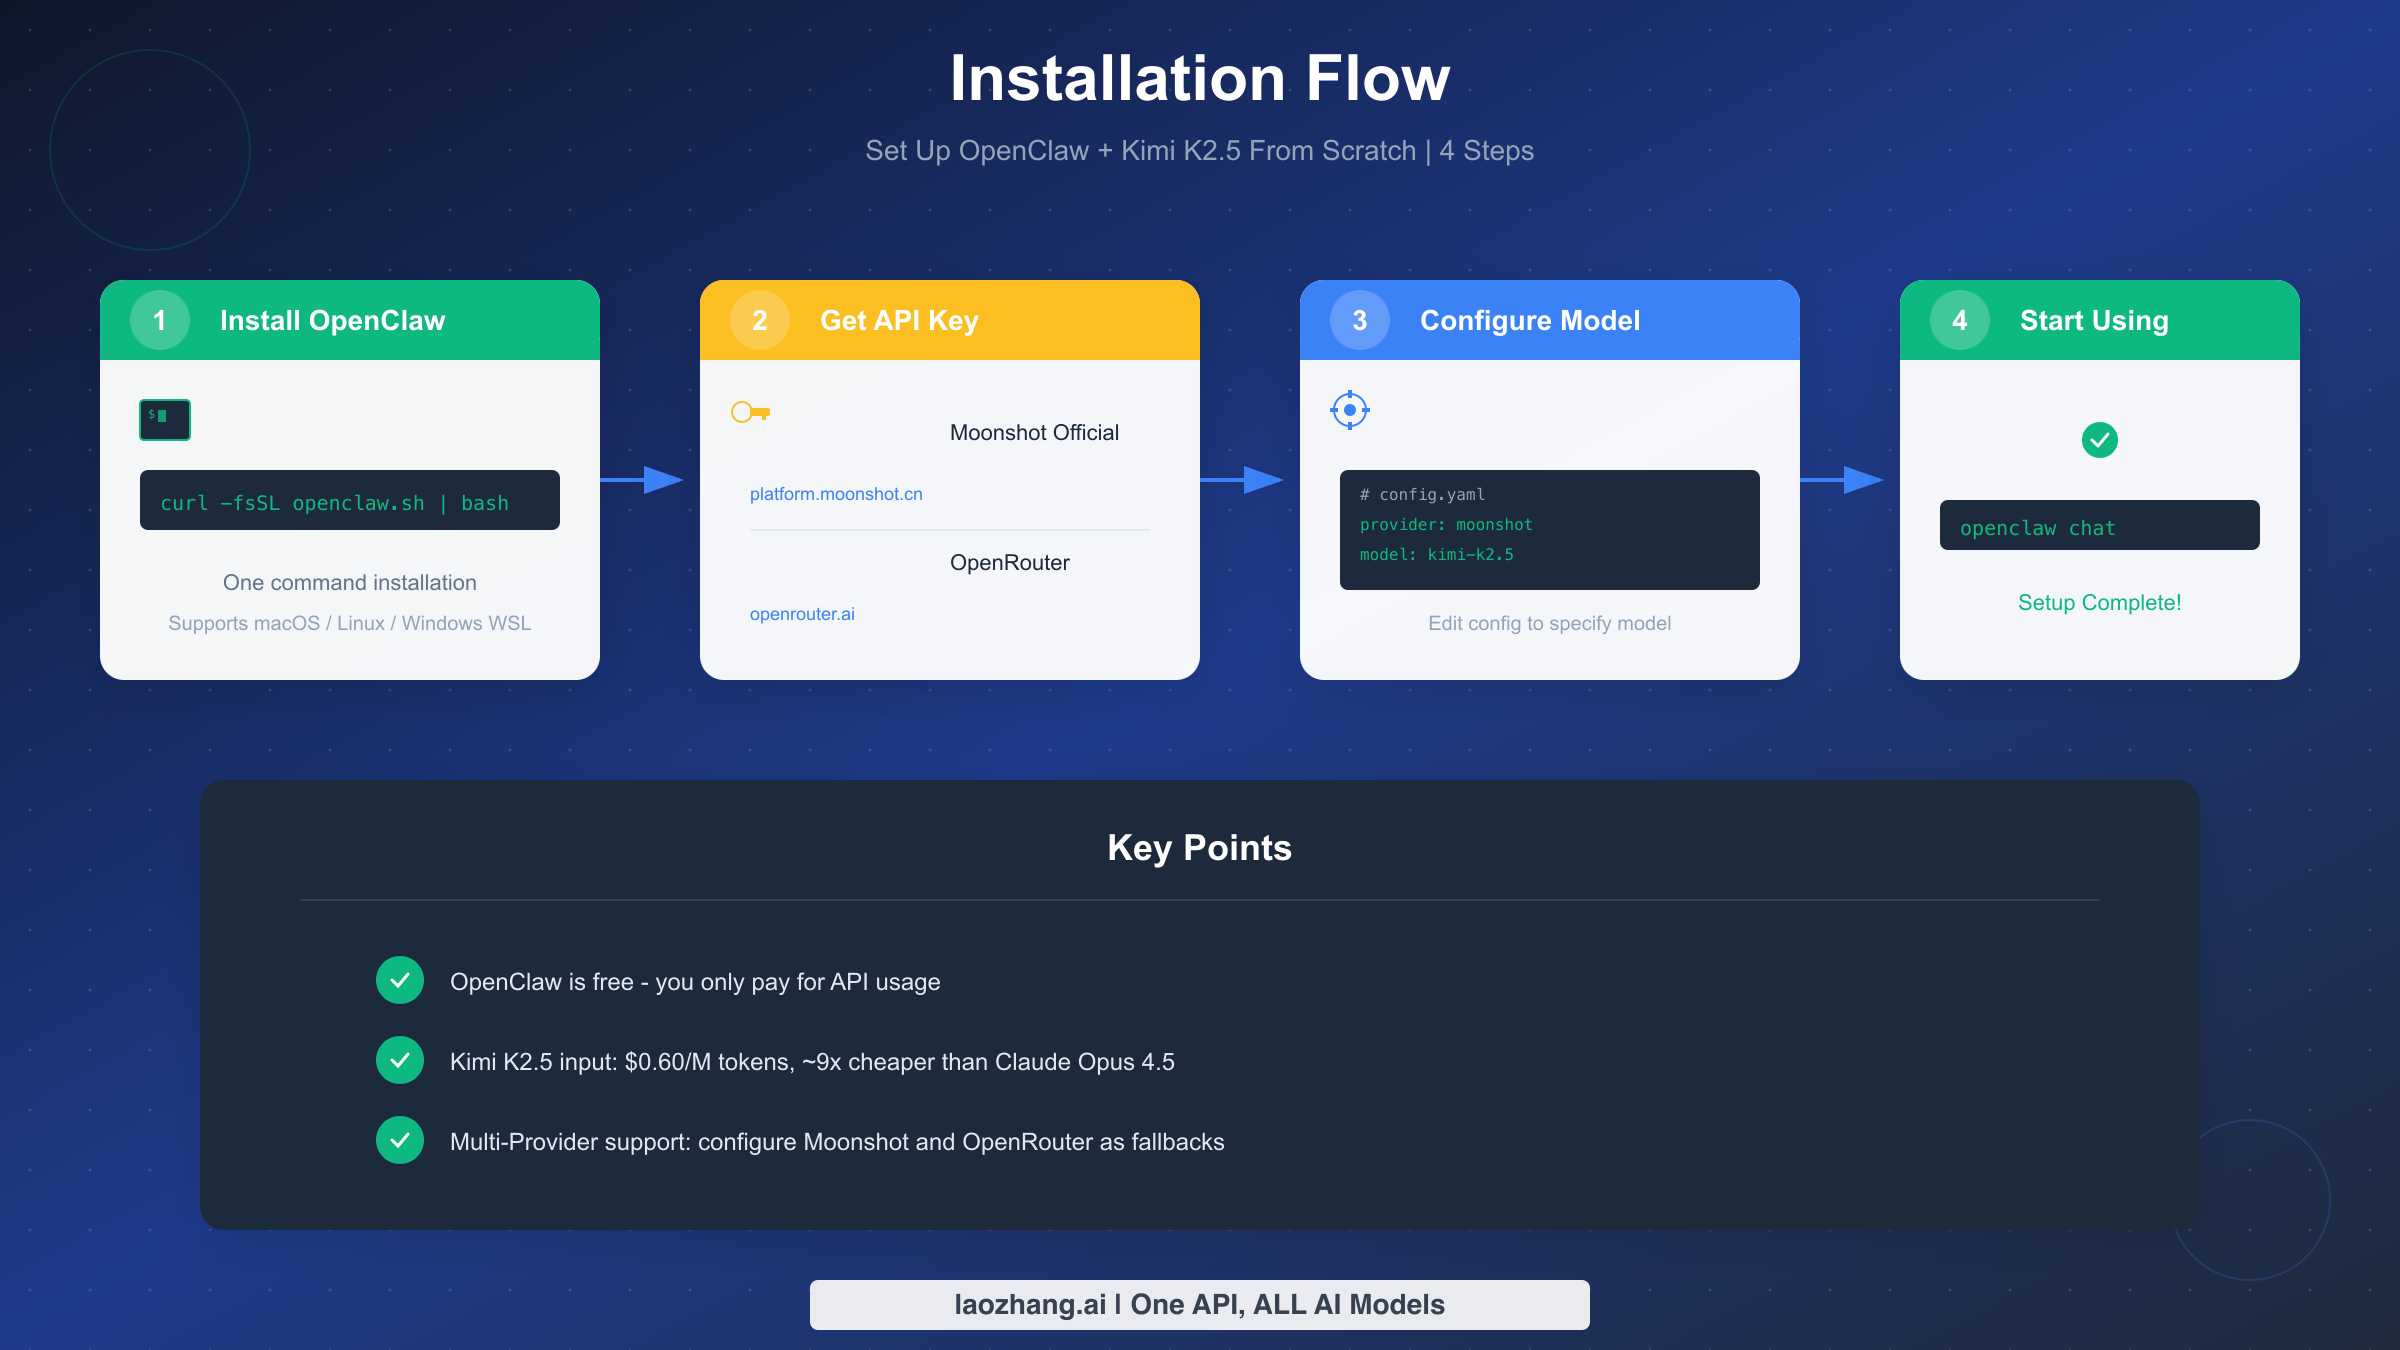Viewport: 2400px width, 1350px height.
Task: Toggle the checkmark beside OpenClaw is free point
Action: (400, 981)
